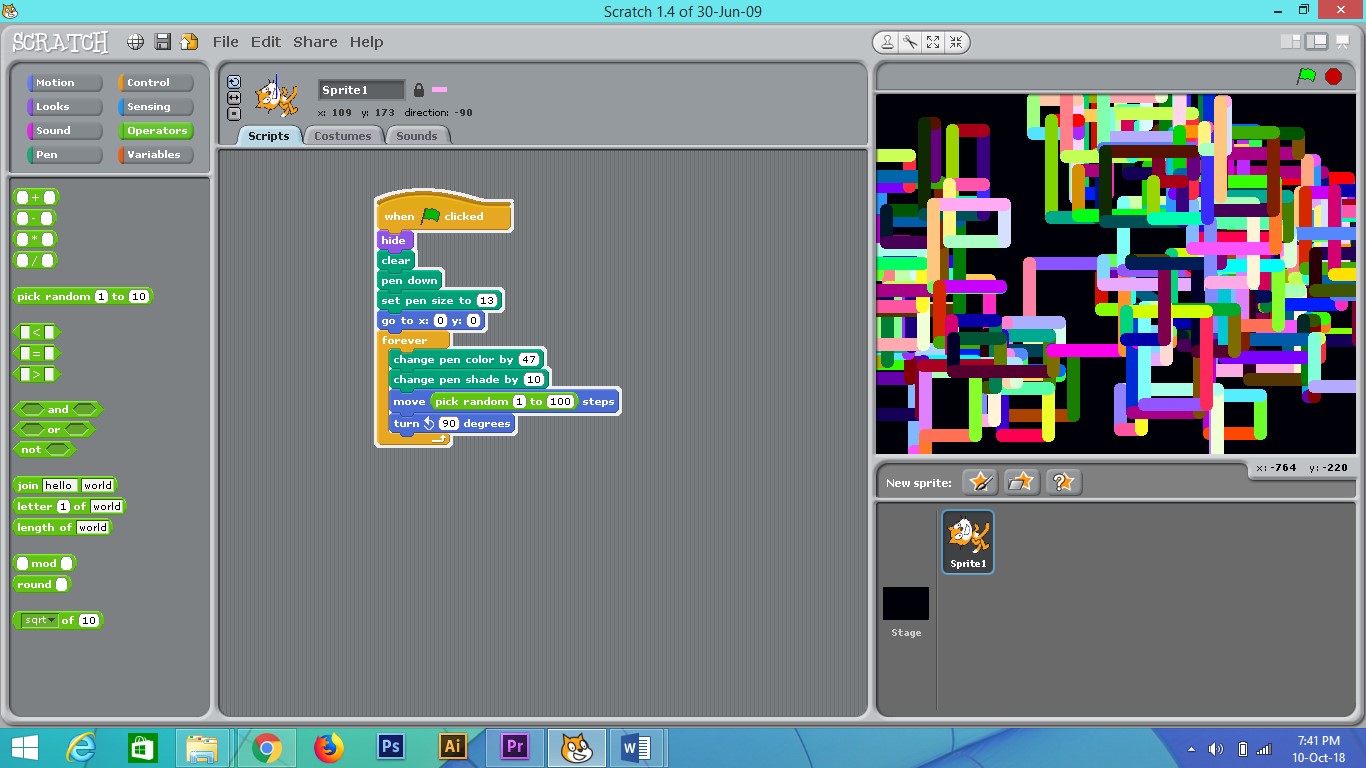Select the delete scissors tool
Screen dimensions: 1366x768
tap(910, 42)
